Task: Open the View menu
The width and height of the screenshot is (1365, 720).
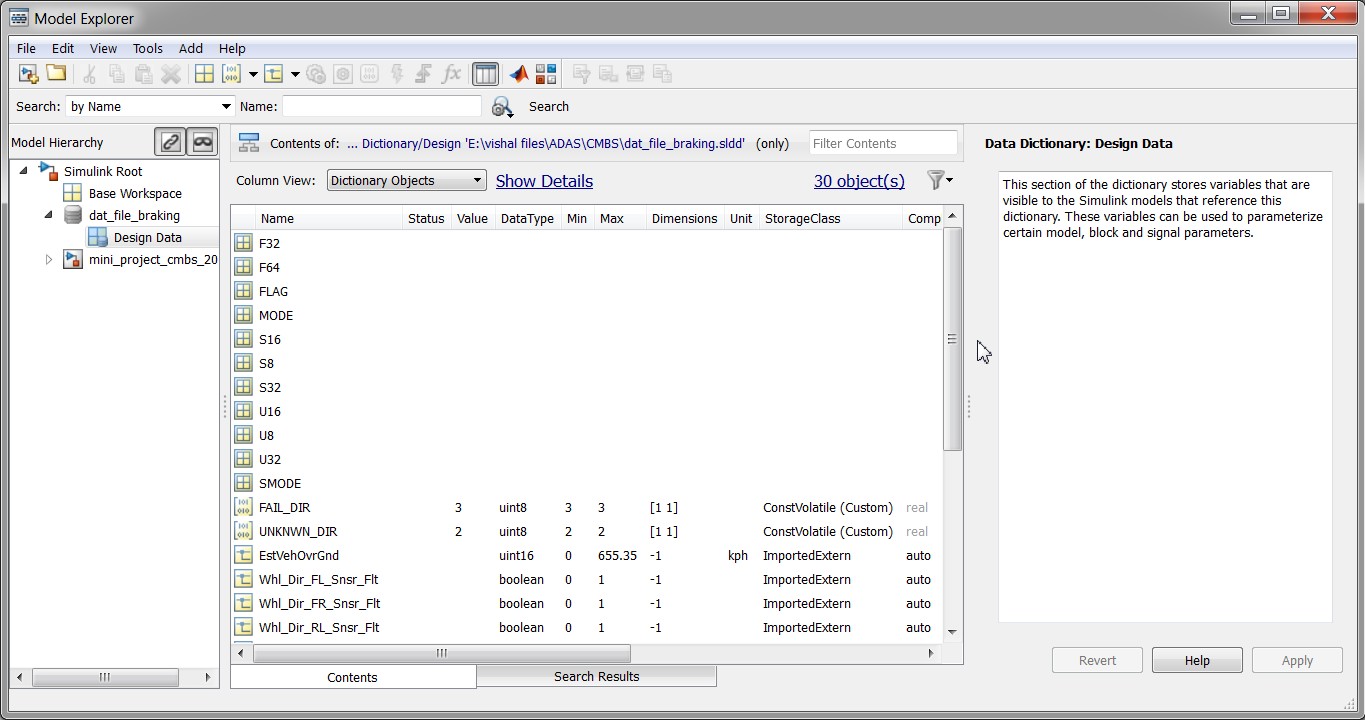Action: [x=103, y=48]
